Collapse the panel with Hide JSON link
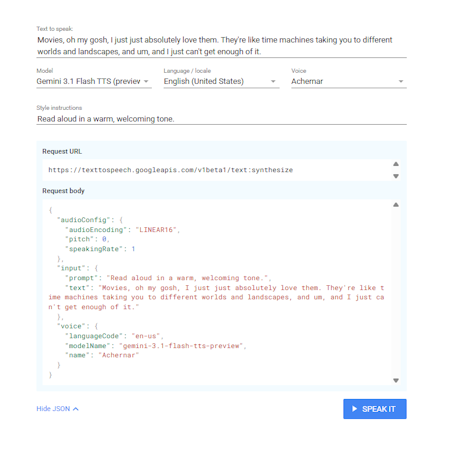Viewport: 451px width, 450px height. click(57, 409)
